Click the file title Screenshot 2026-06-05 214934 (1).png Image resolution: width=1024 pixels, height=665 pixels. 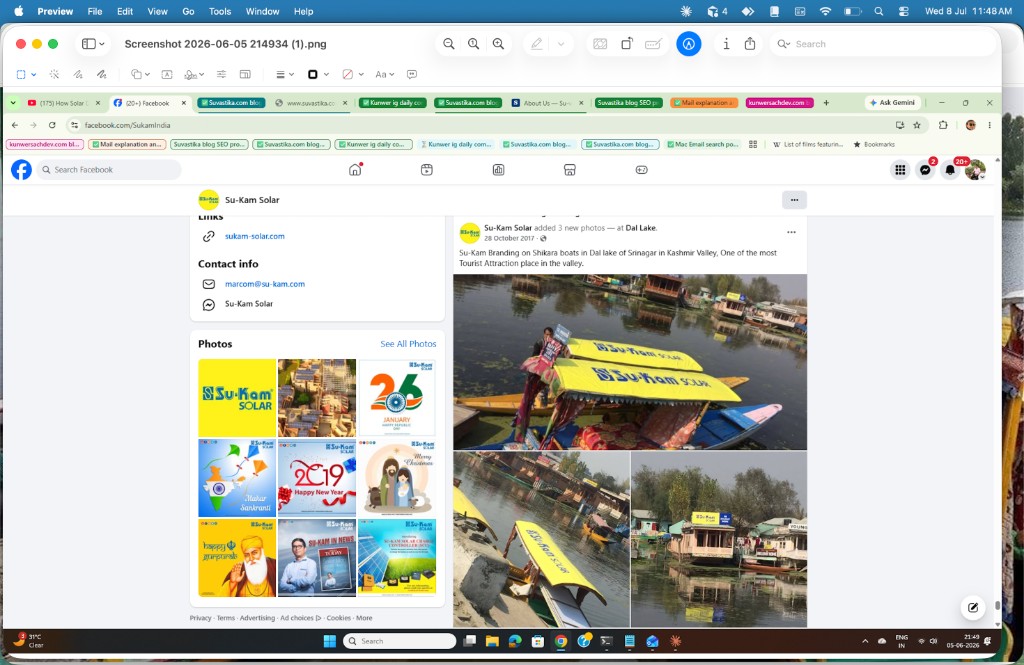[225, 44]
